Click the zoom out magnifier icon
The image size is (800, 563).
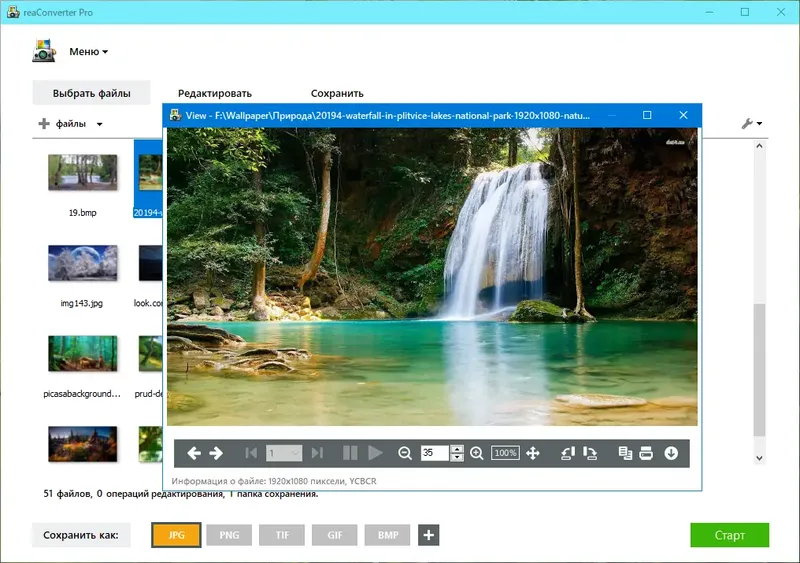tap(405, 453)
